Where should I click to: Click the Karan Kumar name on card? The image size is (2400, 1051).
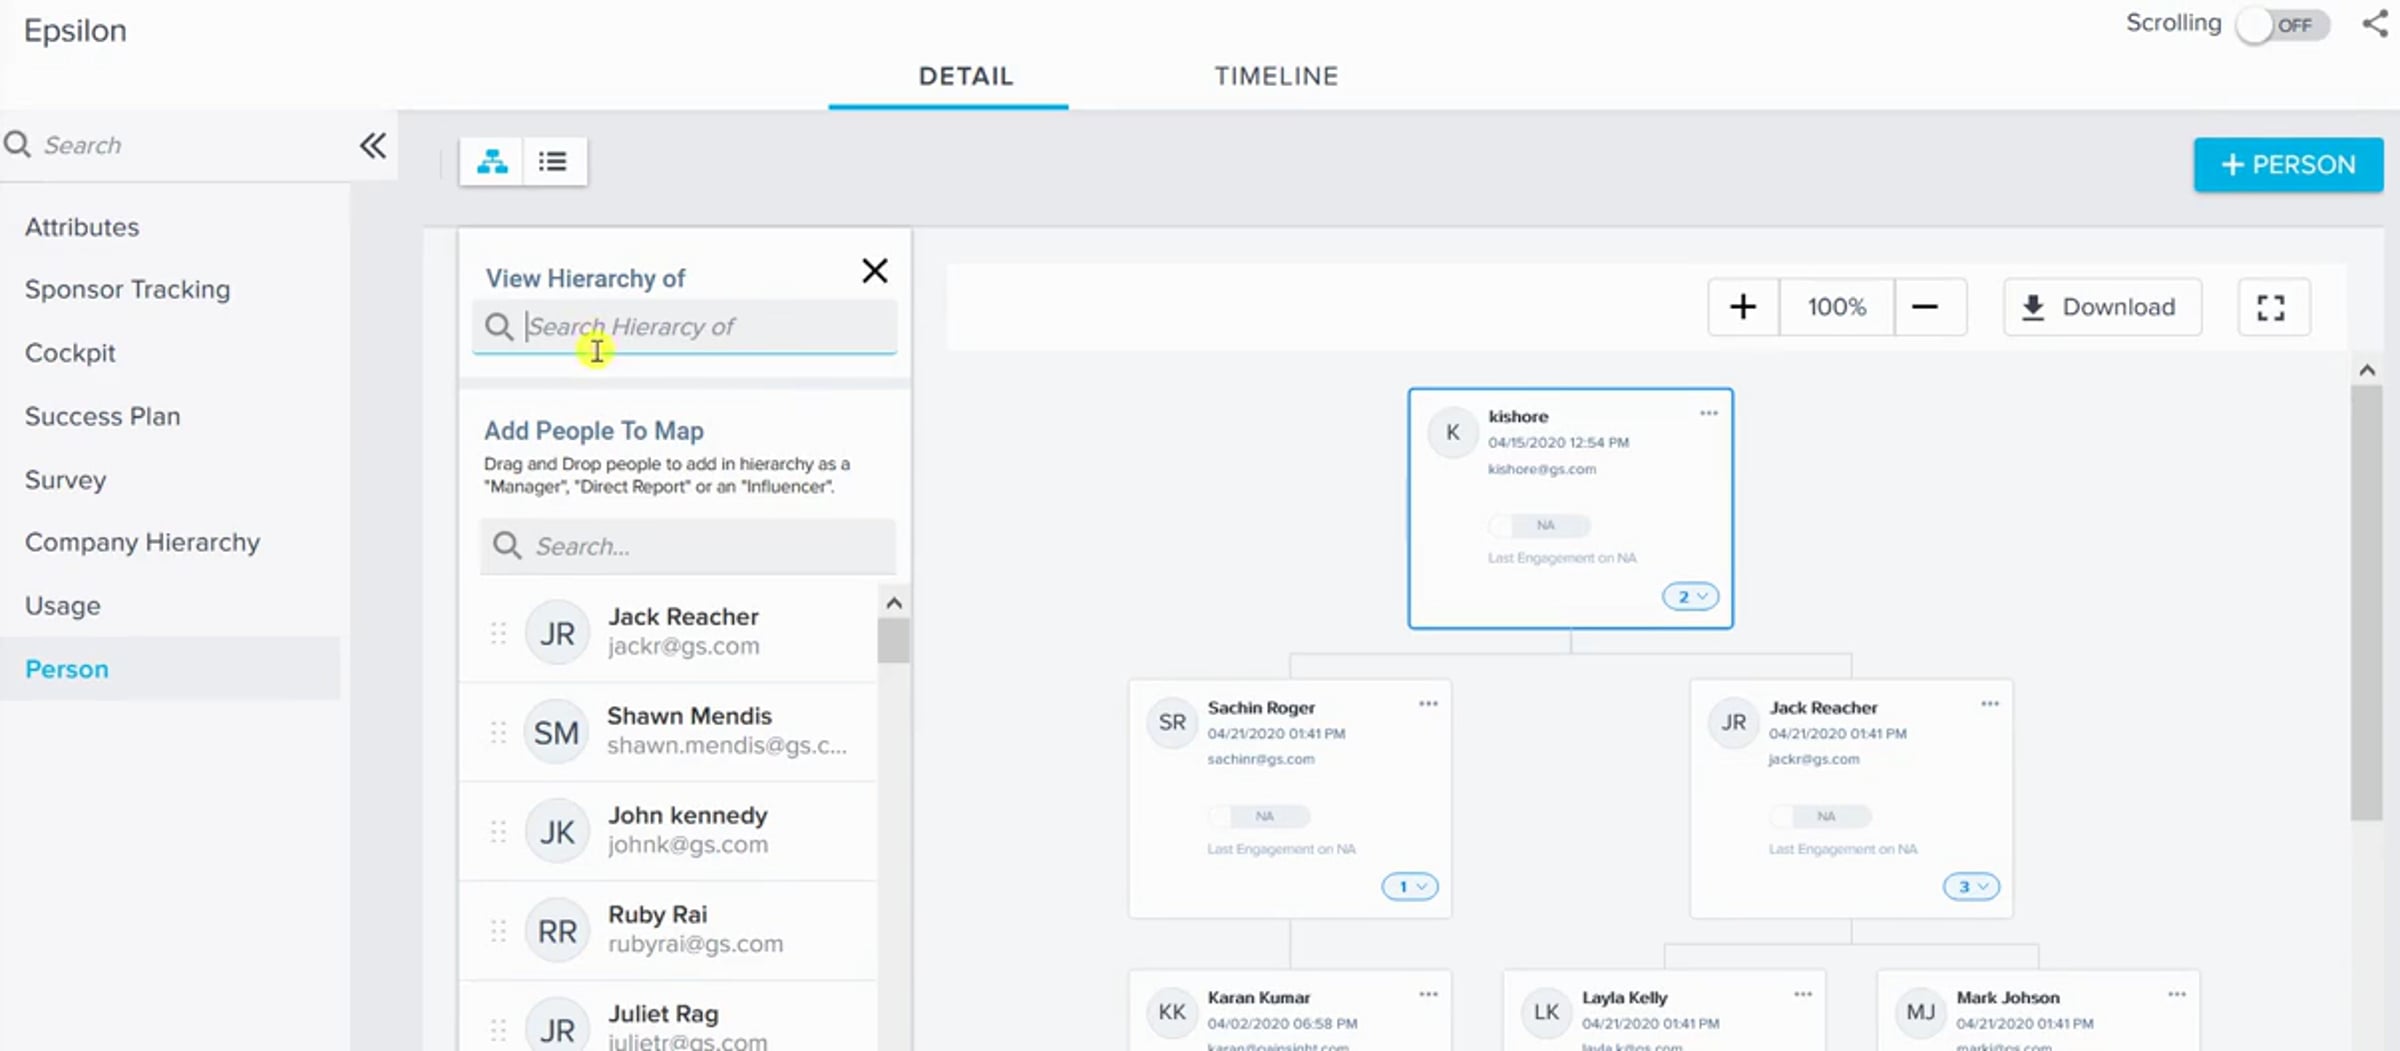(x=1258, y=997)
